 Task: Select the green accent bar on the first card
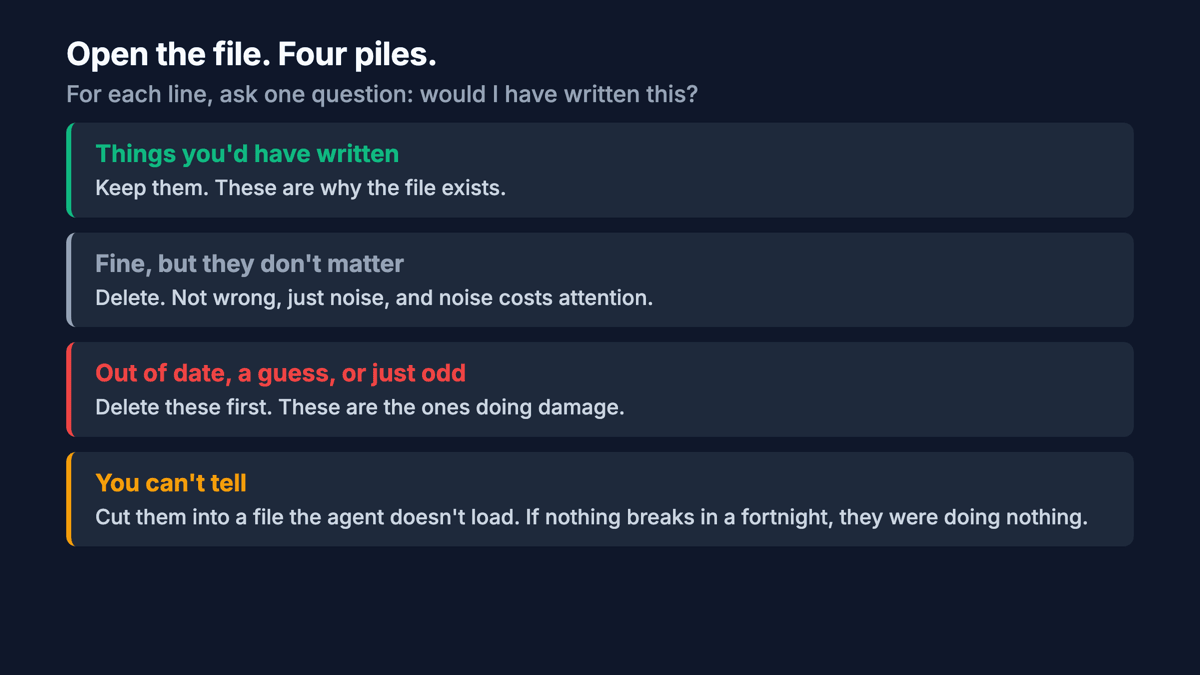69,170
